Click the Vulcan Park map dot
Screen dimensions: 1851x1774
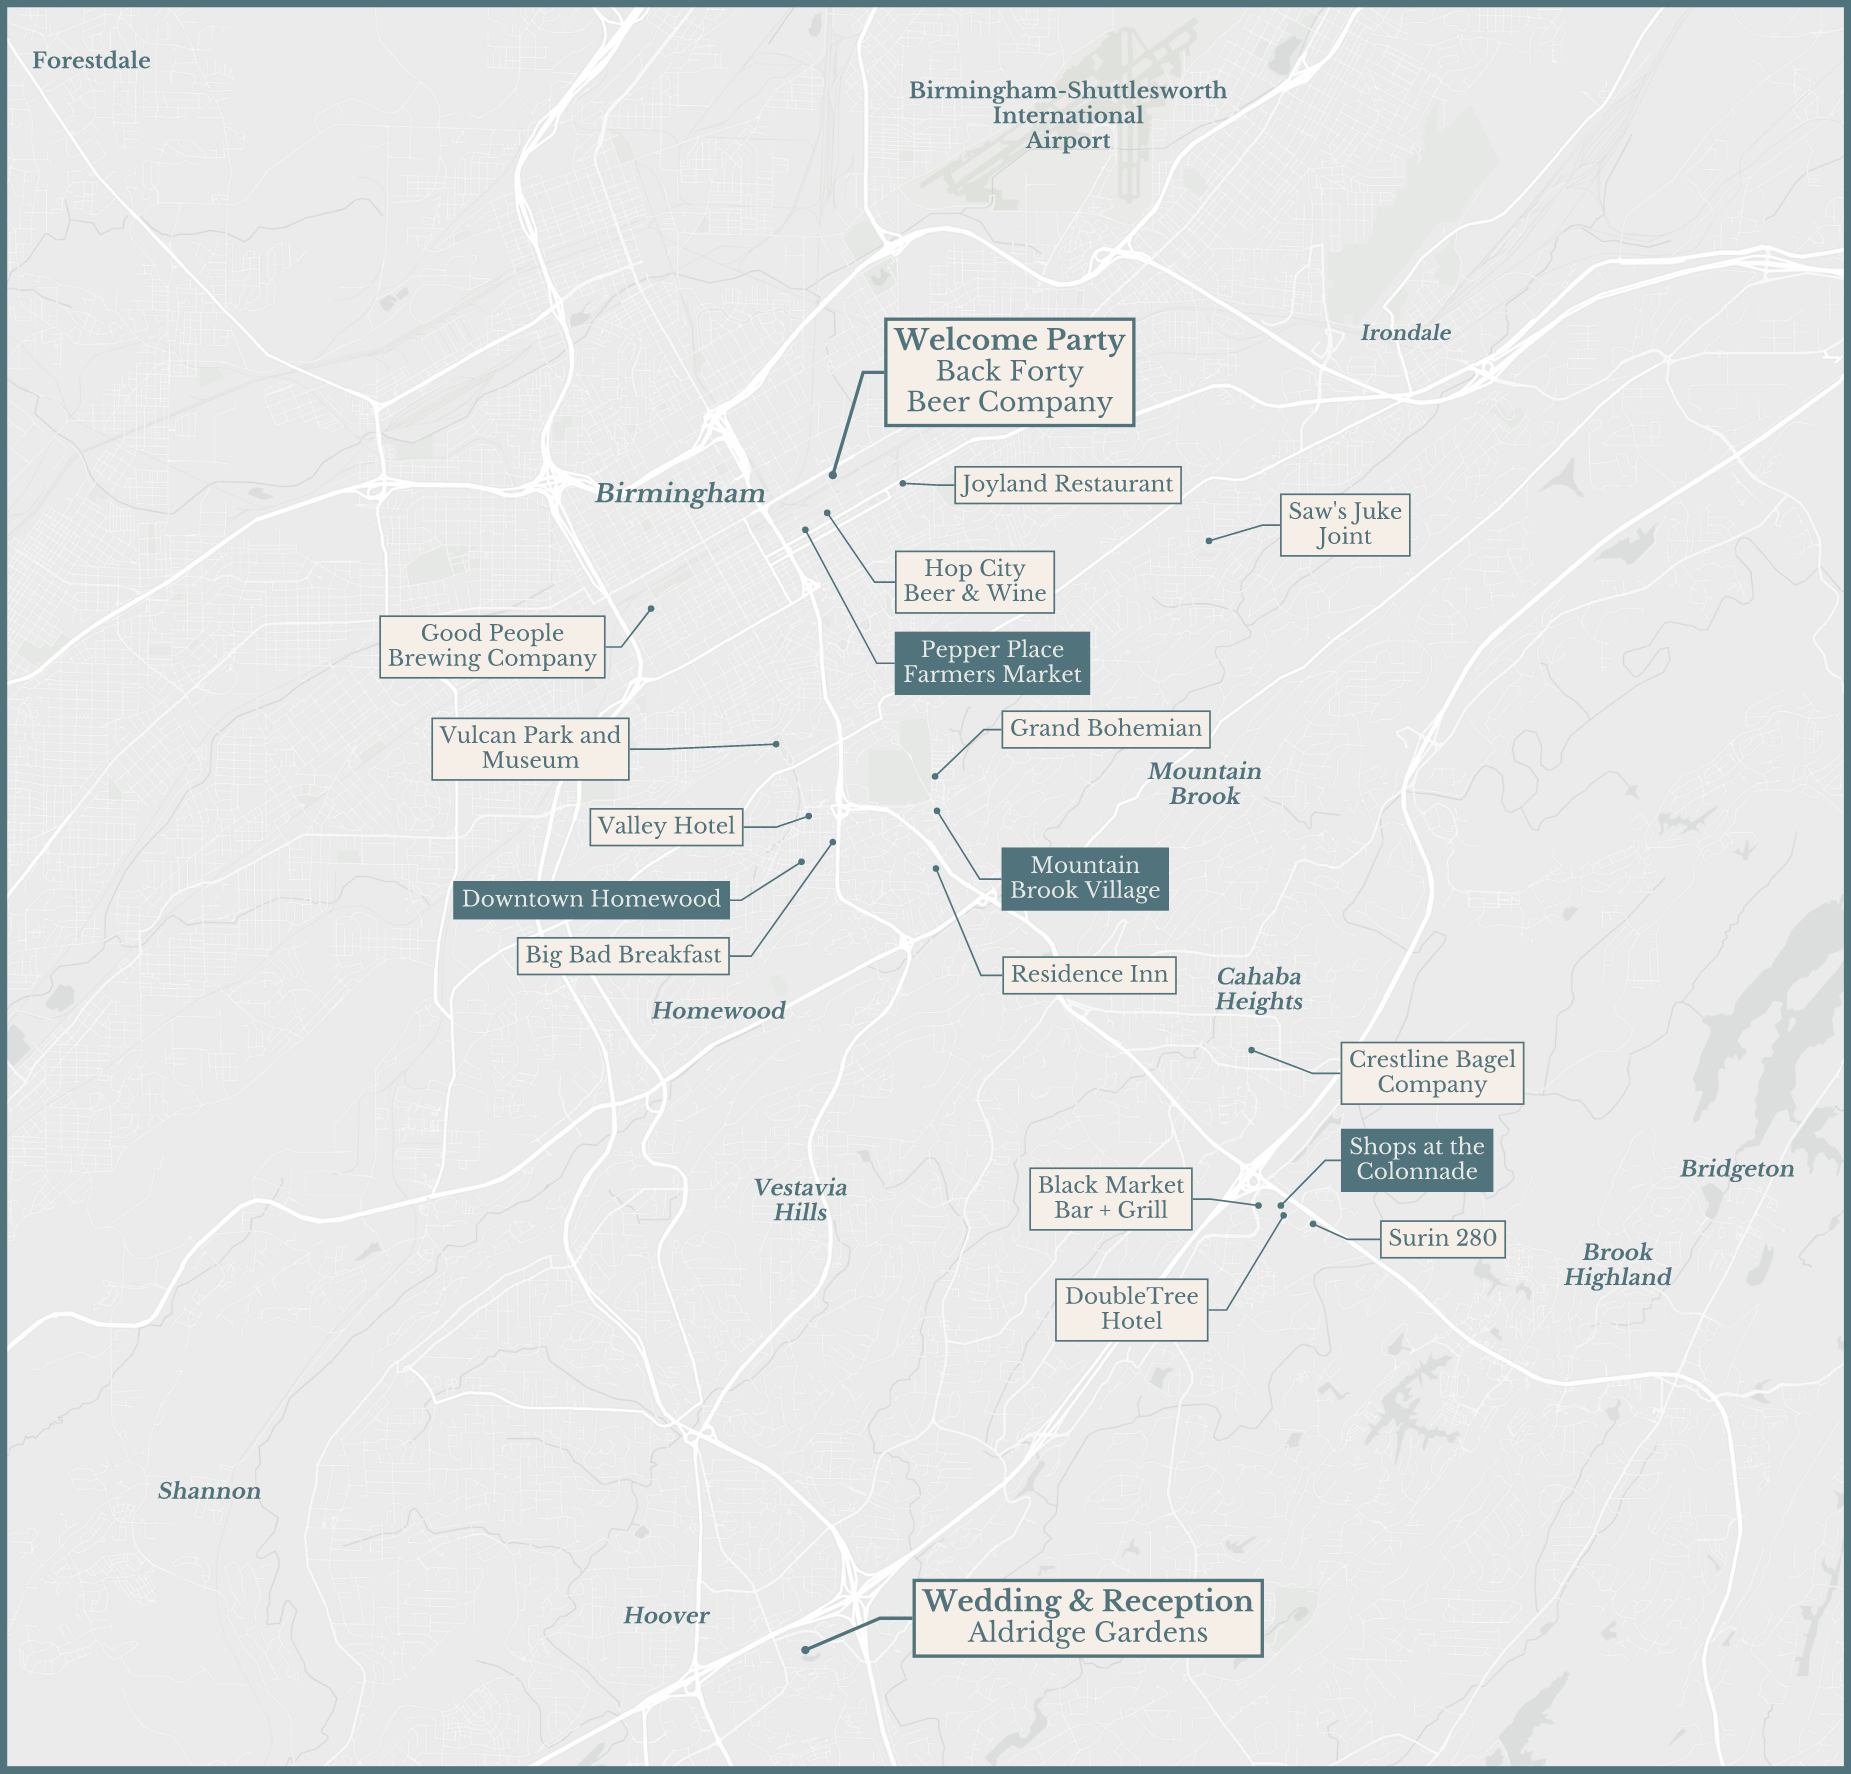pyautogui.click(x=776, y=744)
